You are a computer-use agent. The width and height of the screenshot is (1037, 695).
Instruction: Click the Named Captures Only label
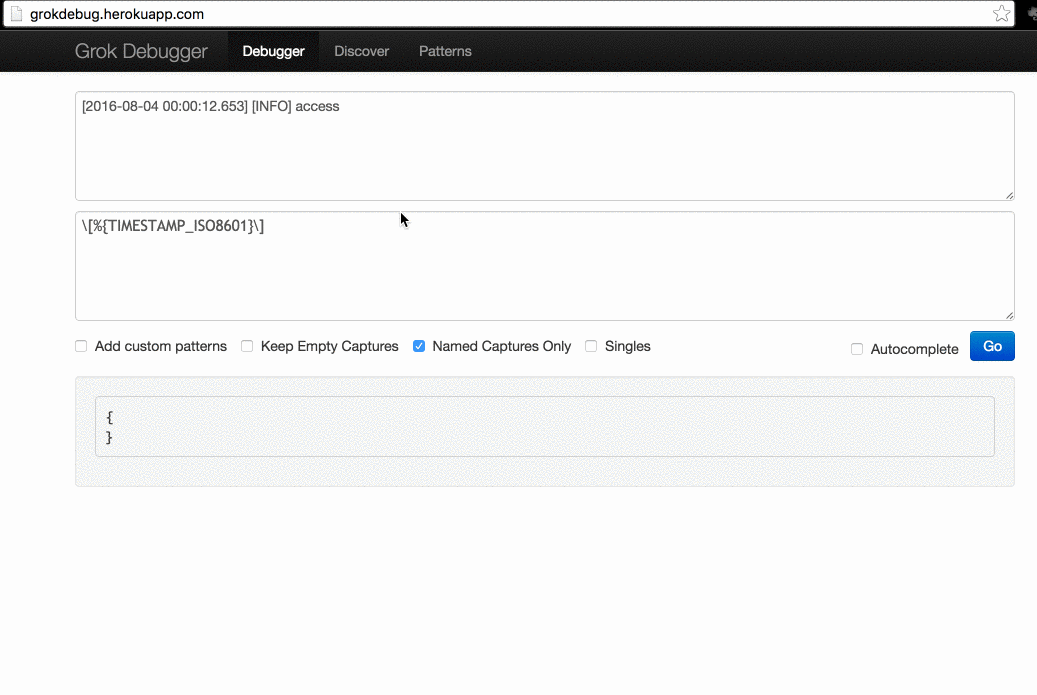[x=501, y=346]
